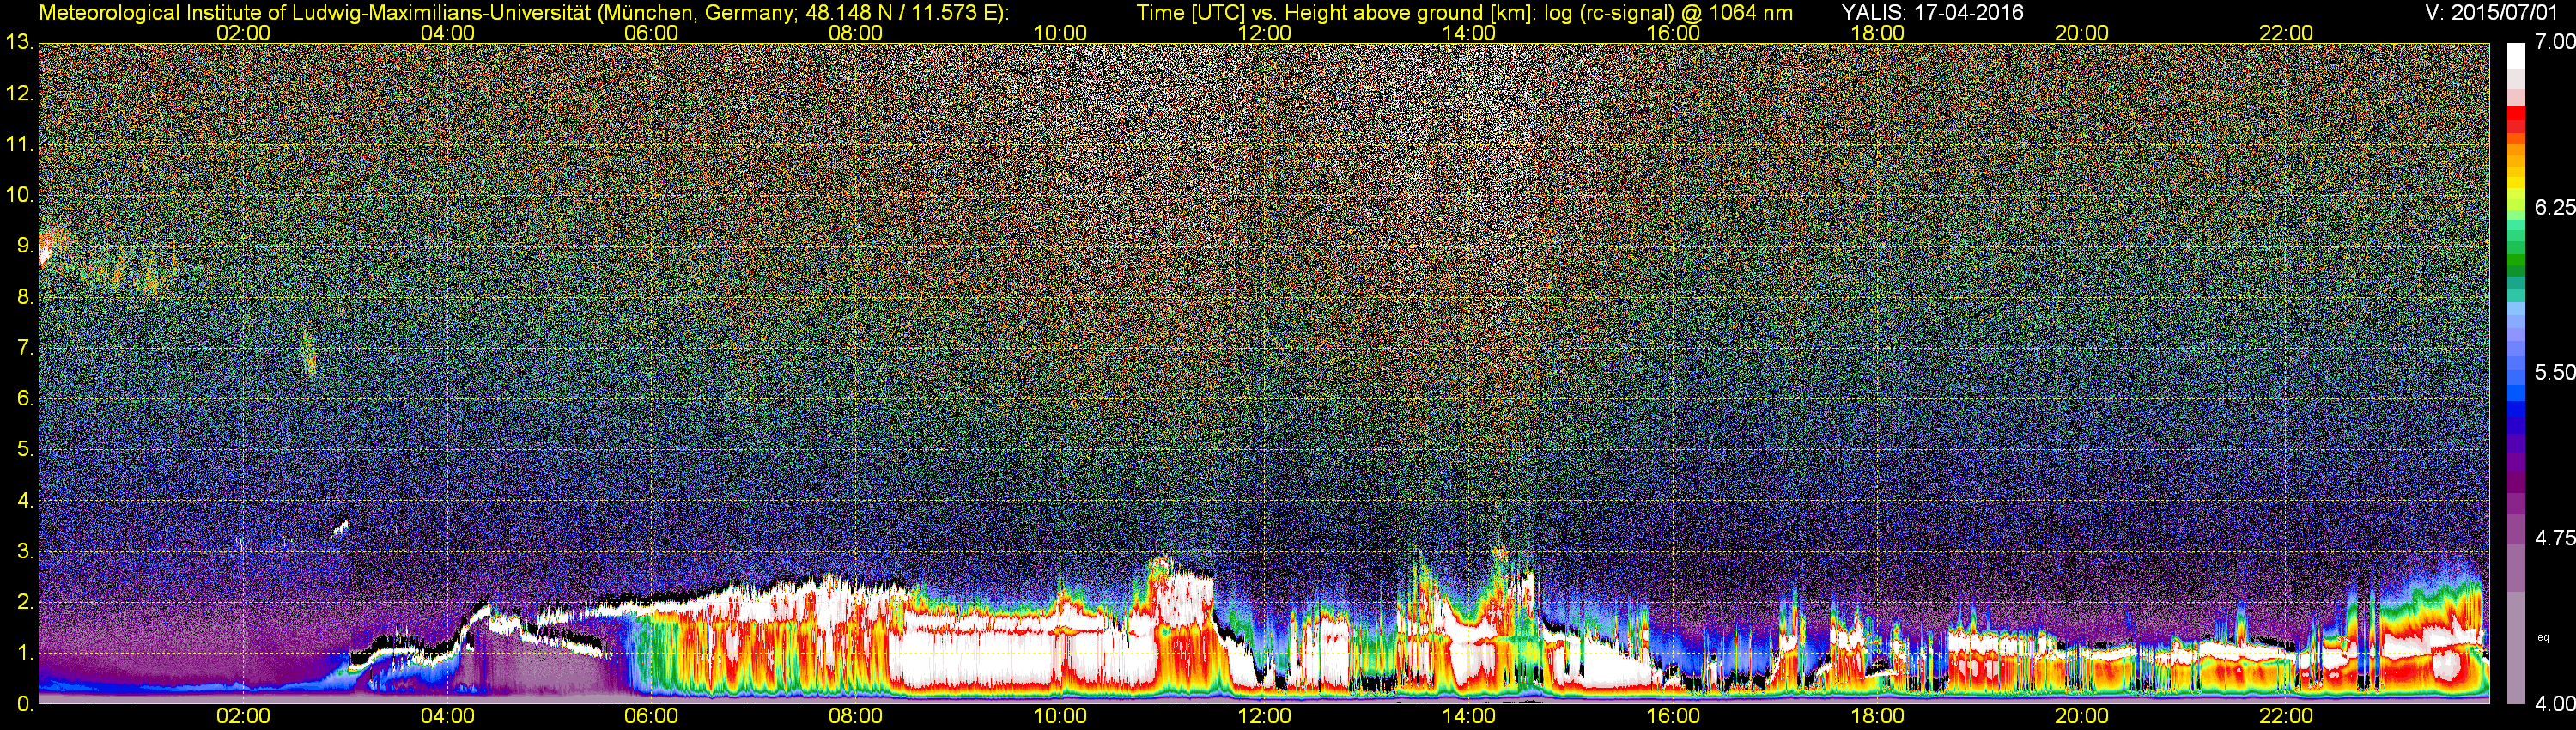Click the 9 km height axis label
This screenshot has height=730, width=2576.
[x=24, y=246]
